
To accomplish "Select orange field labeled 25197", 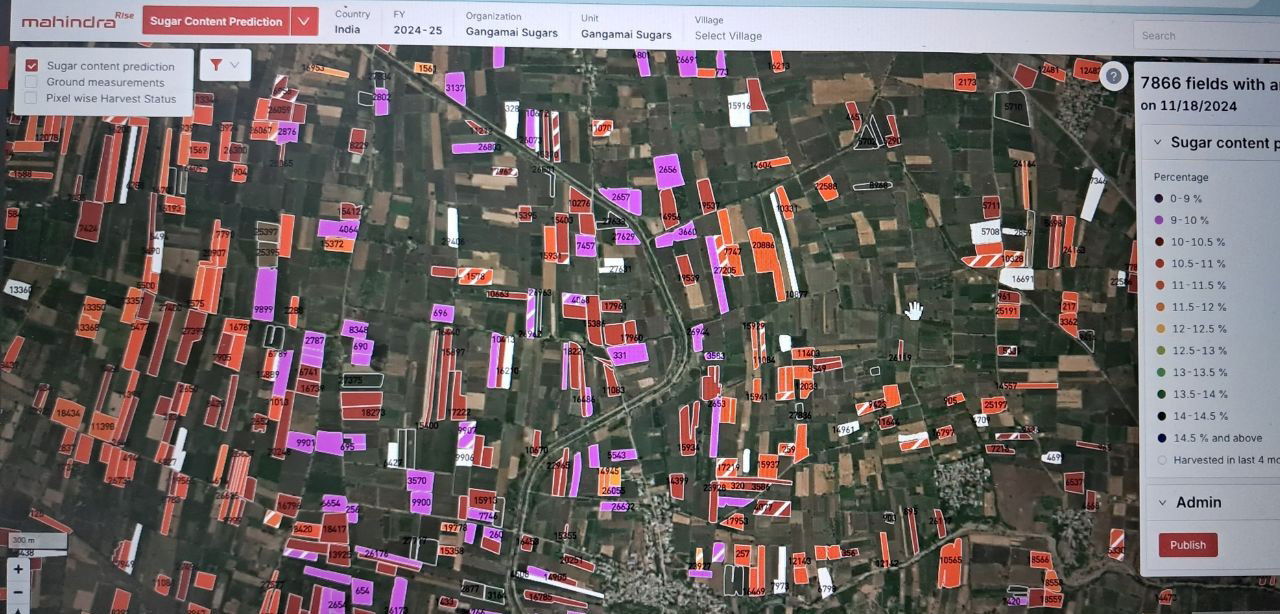I will [x=994, y=405].
